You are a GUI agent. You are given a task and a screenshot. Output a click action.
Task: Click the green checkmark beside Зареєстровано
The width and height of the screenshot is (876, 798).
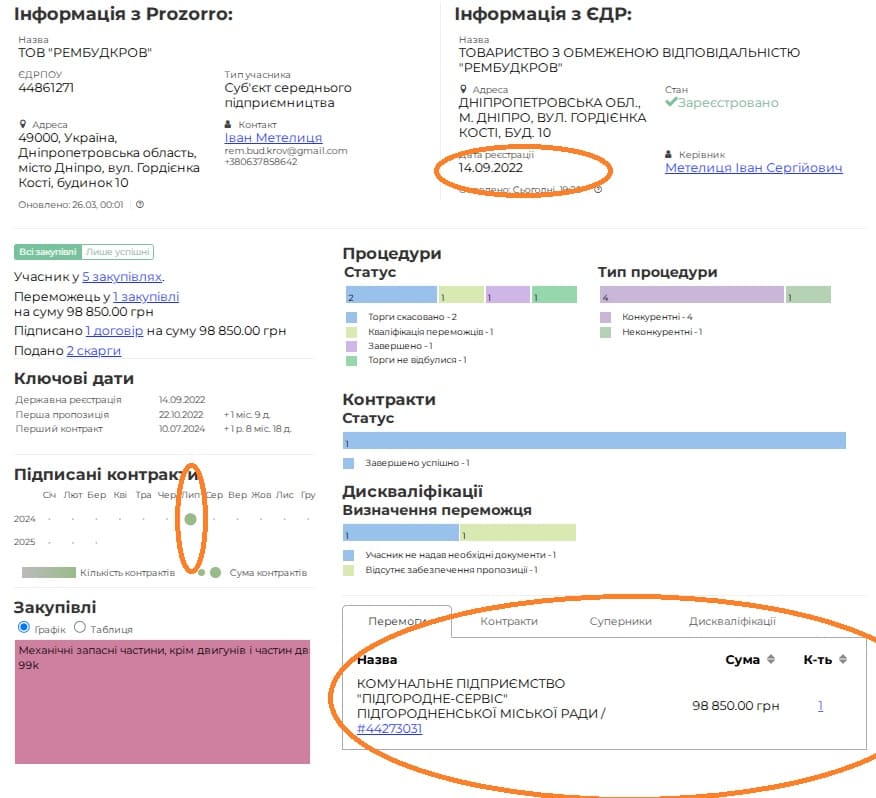click(x=671, y=103)
